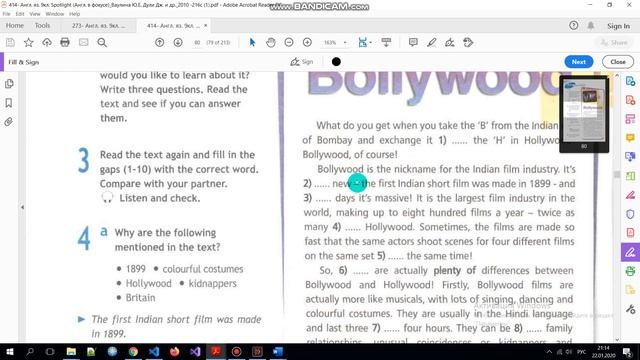Click the upload to cloud icon

point(47,42)
